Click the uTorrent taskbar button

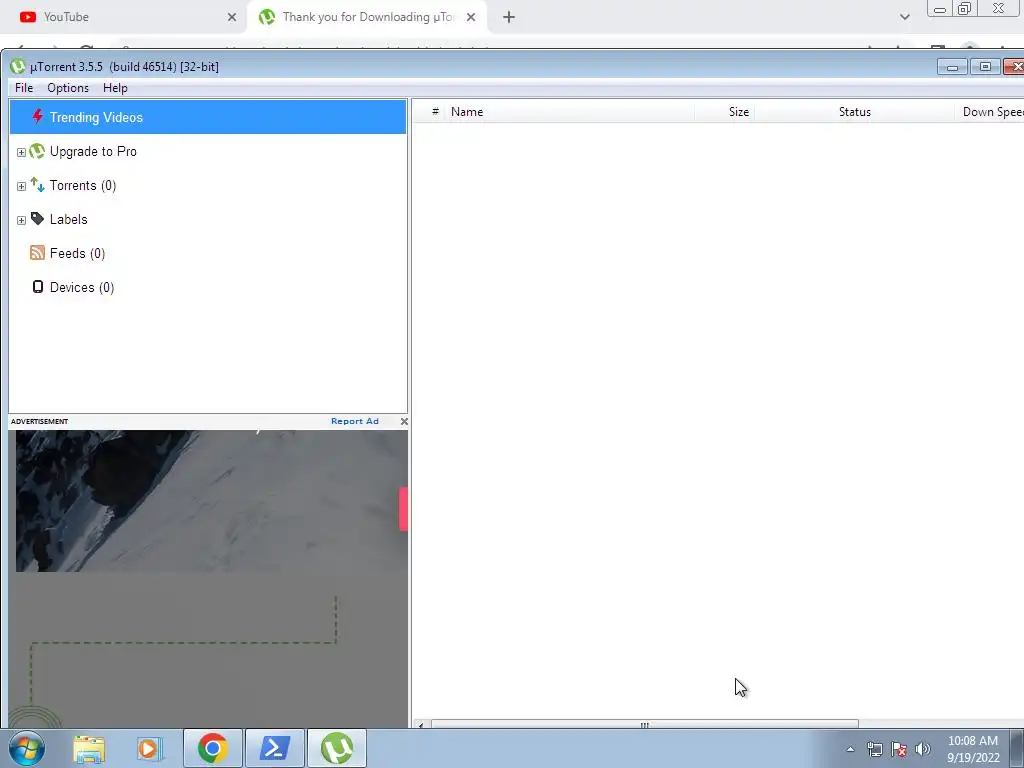(x=337, y=748)
